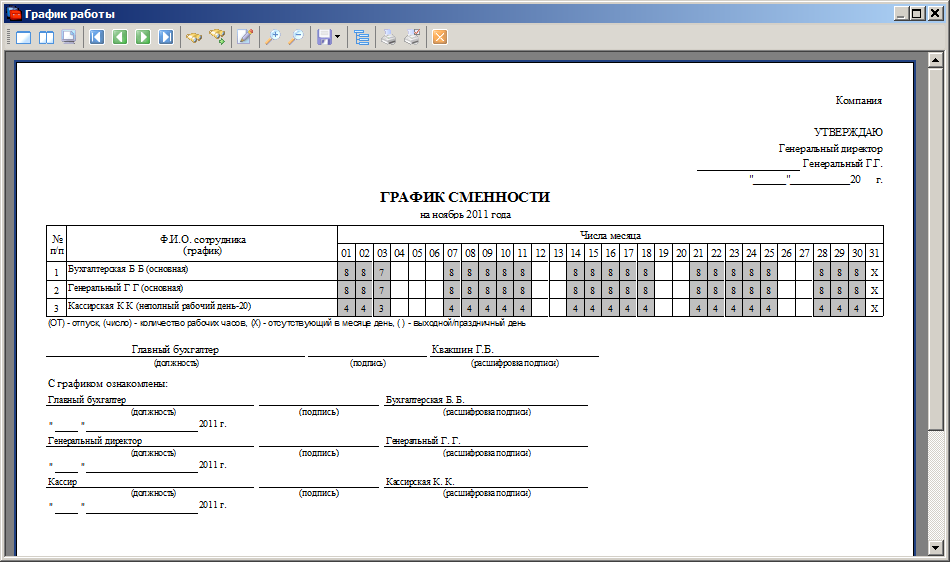Close the preview with orange X icon
950x562 pixels.
click(440, 38)
